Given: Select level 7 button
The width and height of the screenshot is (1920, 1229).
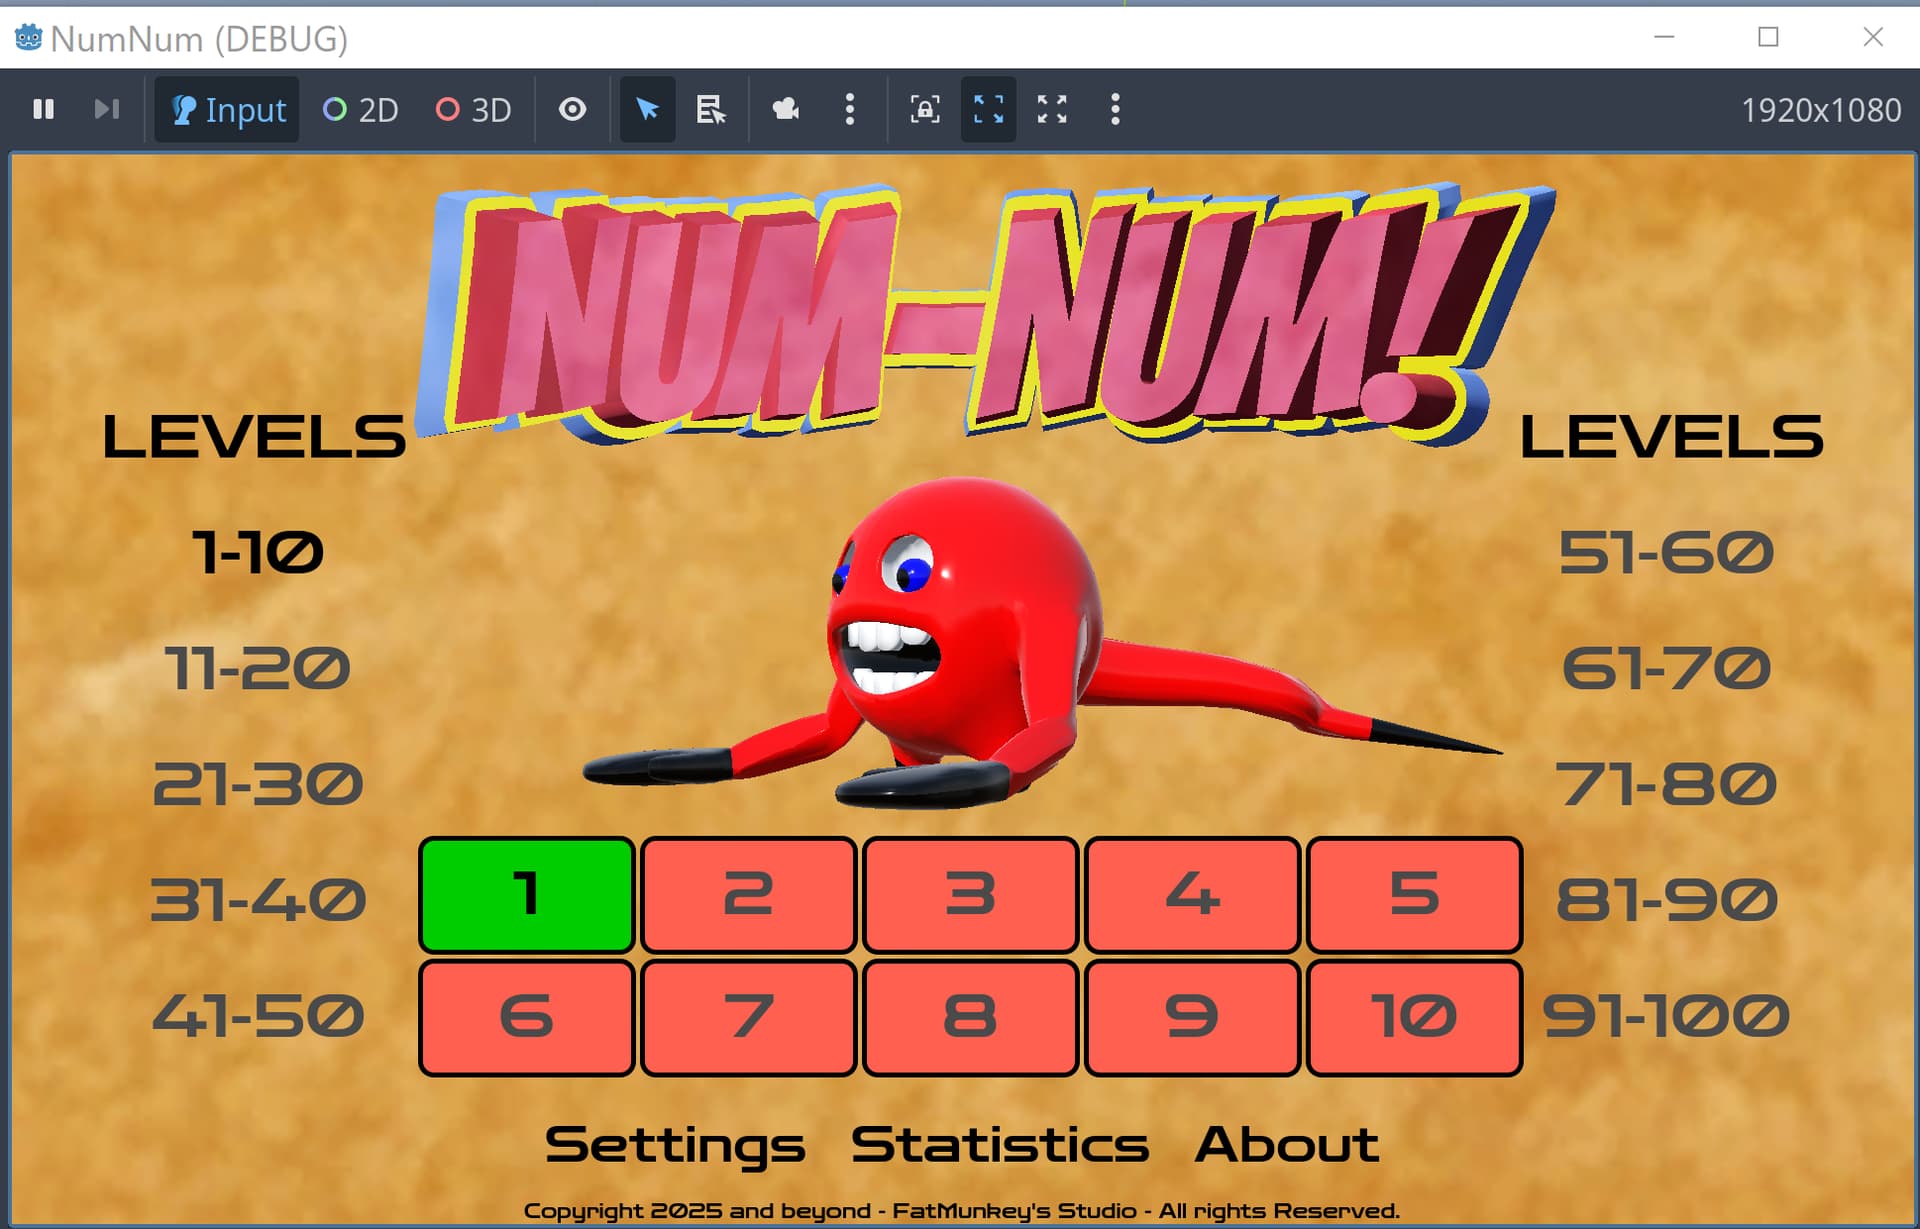Looking at the screenshot, I should coord(749,1018).
